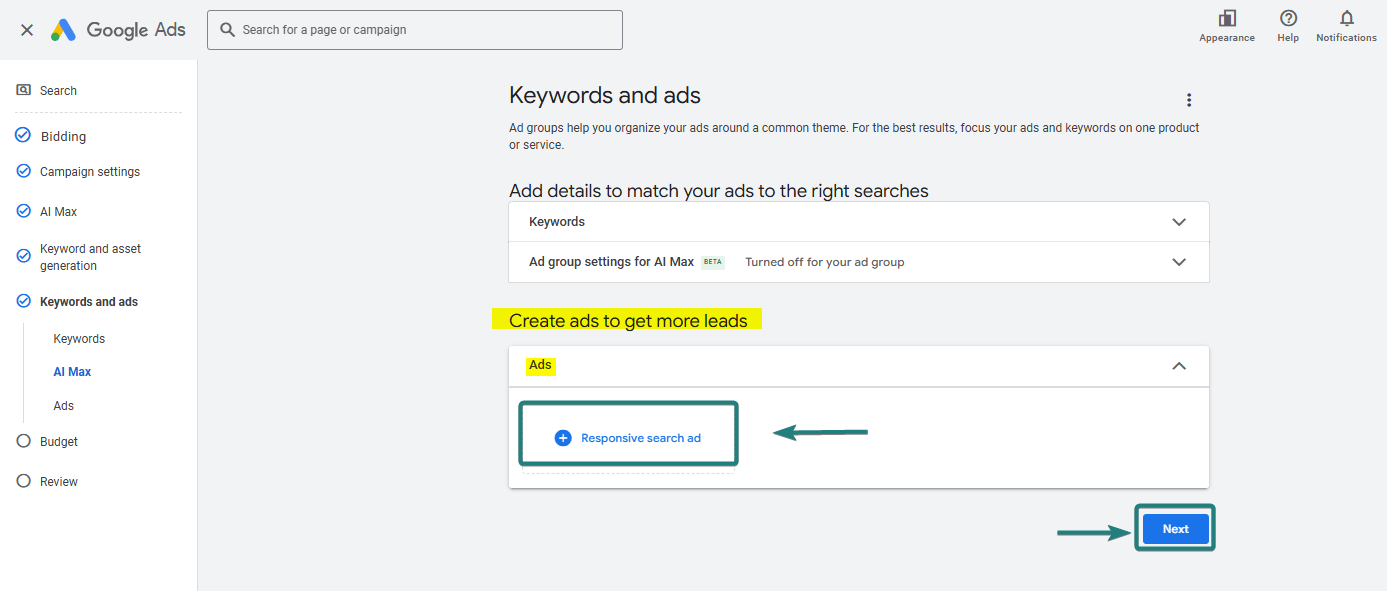Expand the Keywords section
Image resolution: width=1387 pixels, height=591 pixels.
[x=1179, y=221]
